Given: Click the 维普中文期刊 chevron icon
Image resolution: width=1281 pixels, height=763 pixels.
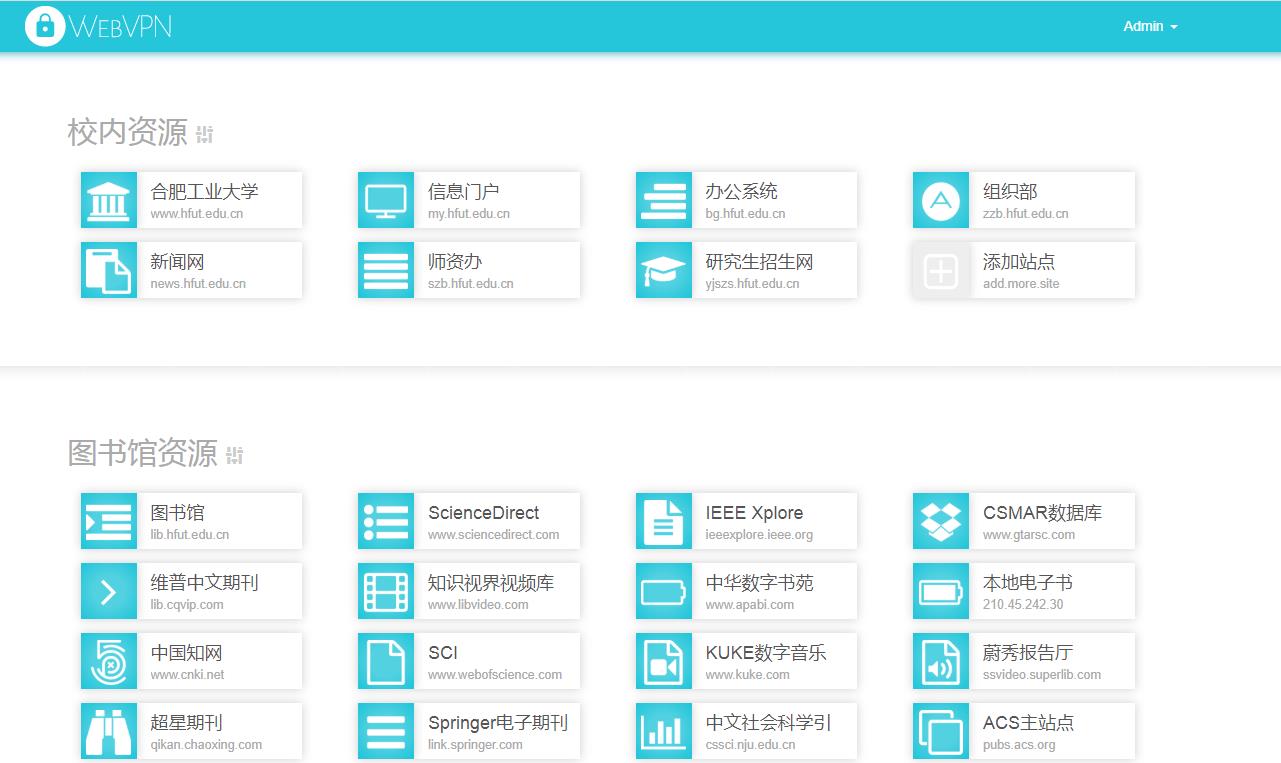Looking at the screenshot, I should coord(109,591).
